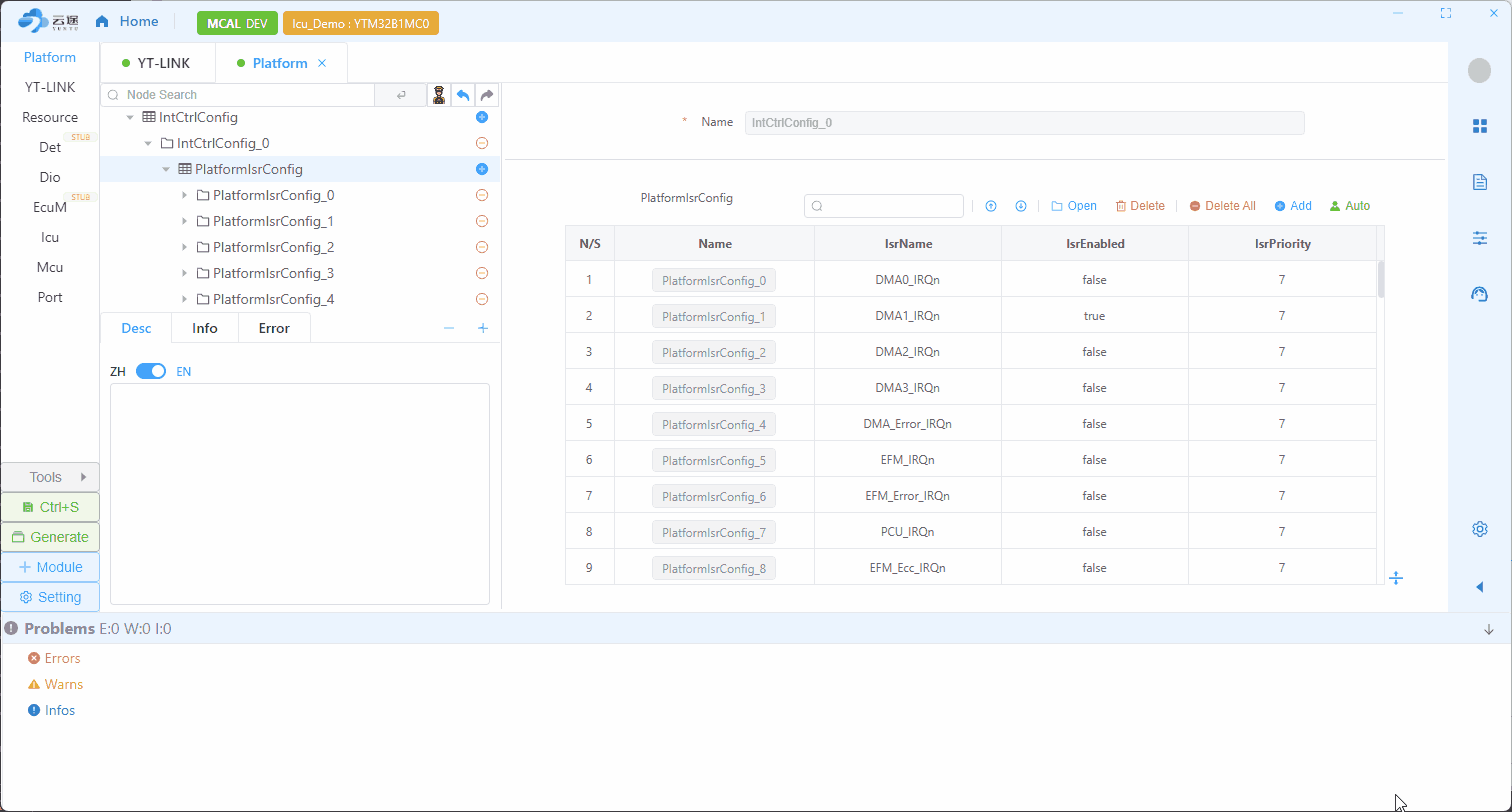
Task: Click the move up circle arrow icon
Action: (x=991, y=206)
